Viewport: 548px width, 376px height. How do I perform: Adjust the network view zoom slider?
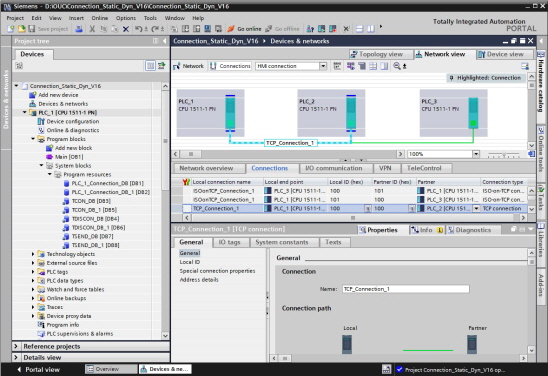tap(504, 154)
